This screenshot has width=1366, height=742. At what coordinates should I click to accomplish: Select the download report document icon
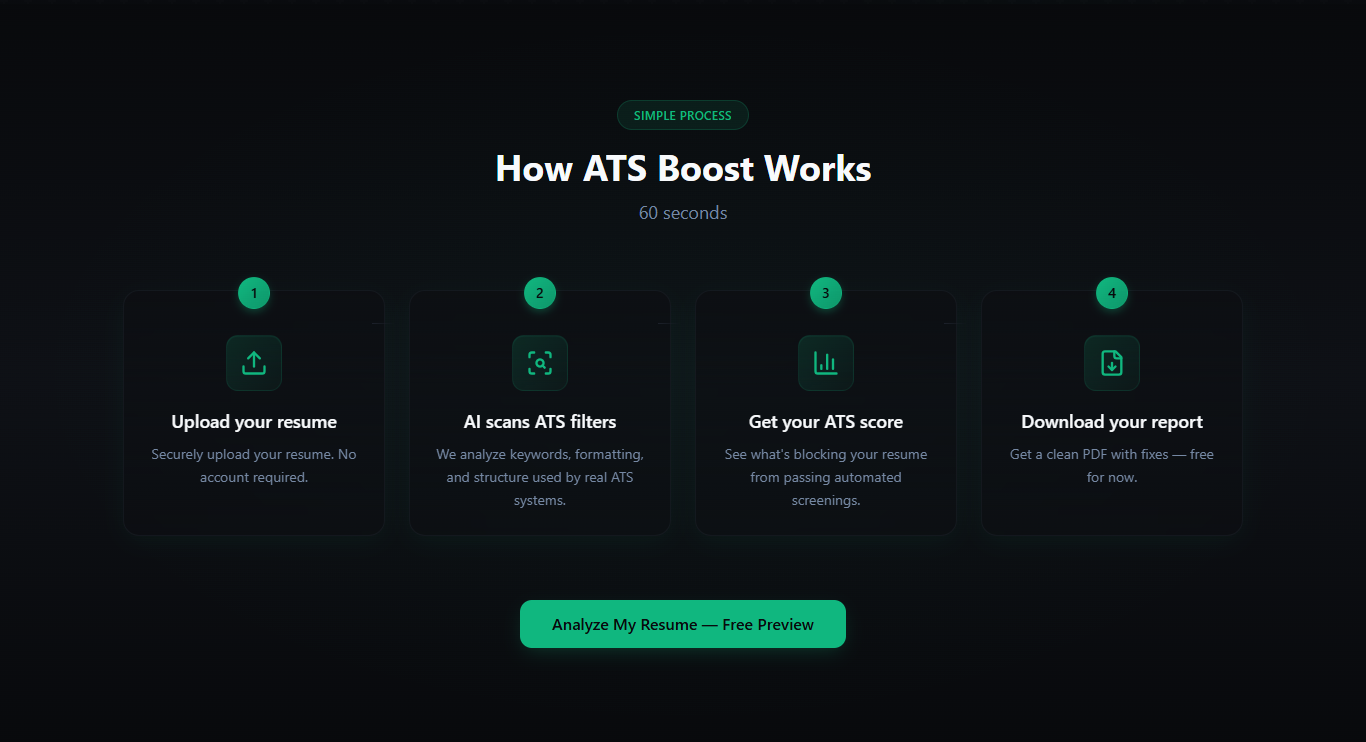tap(1111, 363)
